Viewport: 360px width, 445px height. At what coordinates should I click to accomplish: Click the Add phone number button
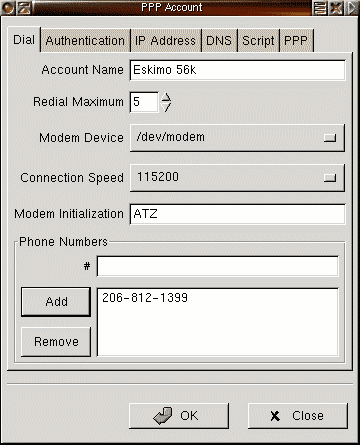tap(56, 302)
